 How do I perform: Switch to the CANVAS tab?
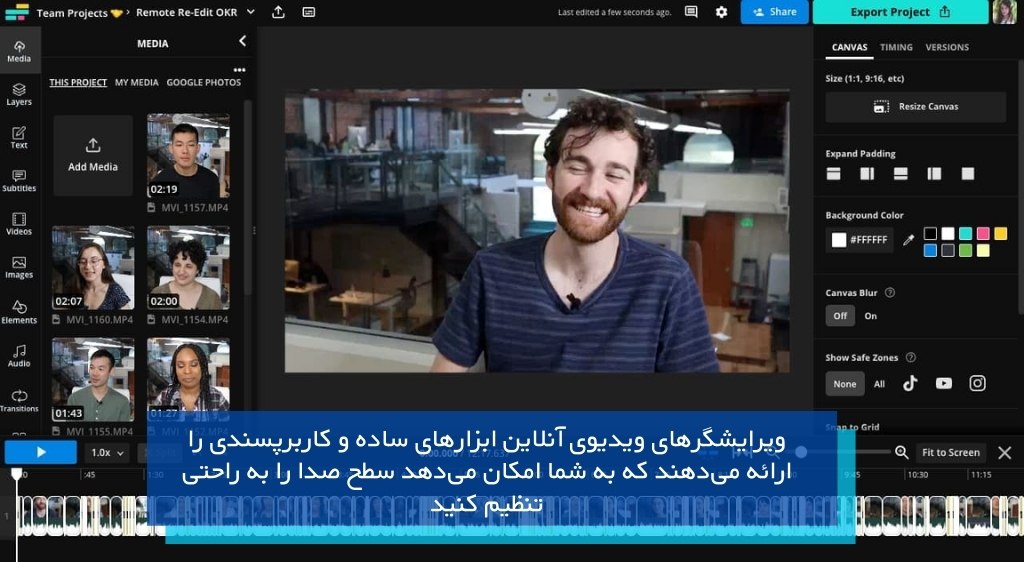click(849, 47)
